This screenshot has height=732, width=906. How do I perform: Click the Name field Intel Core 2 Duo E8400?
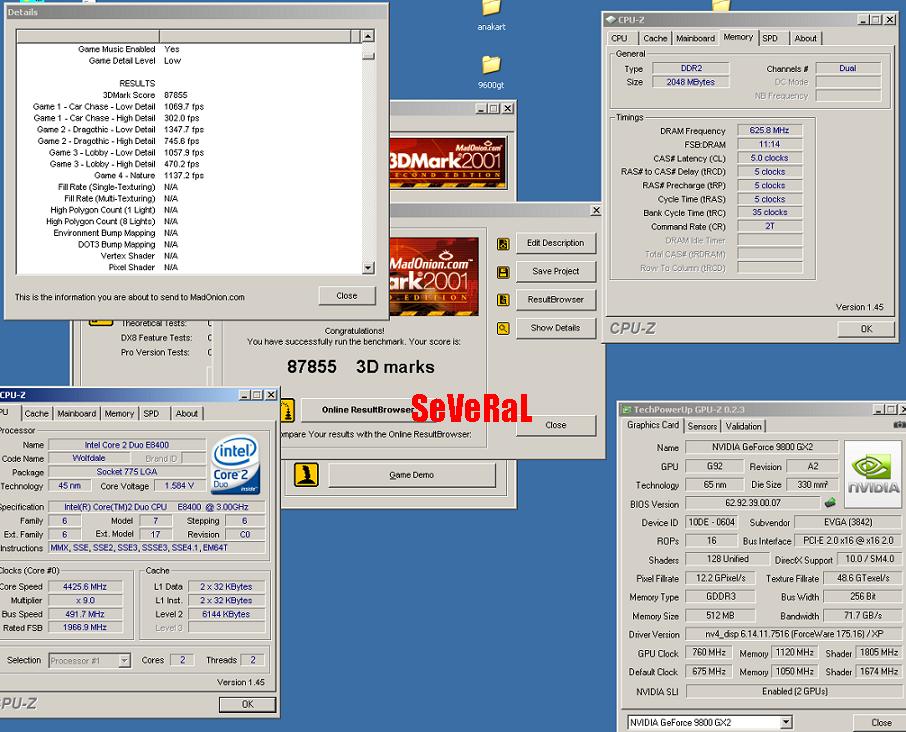127,445
